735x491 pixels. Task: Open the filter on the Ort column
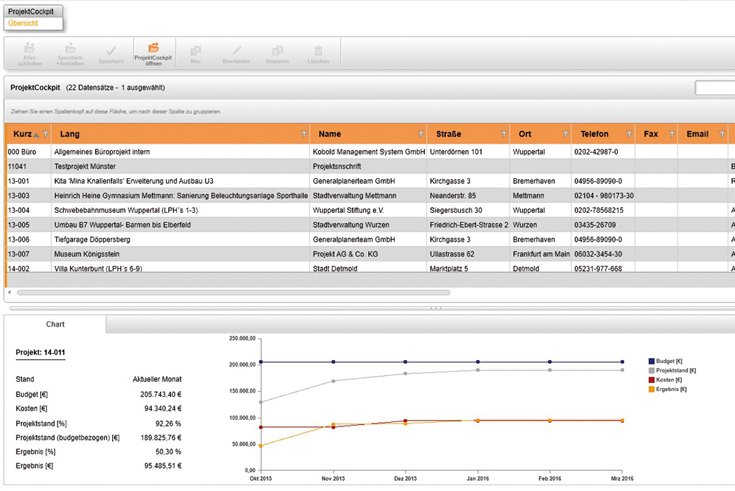point(564,134)
